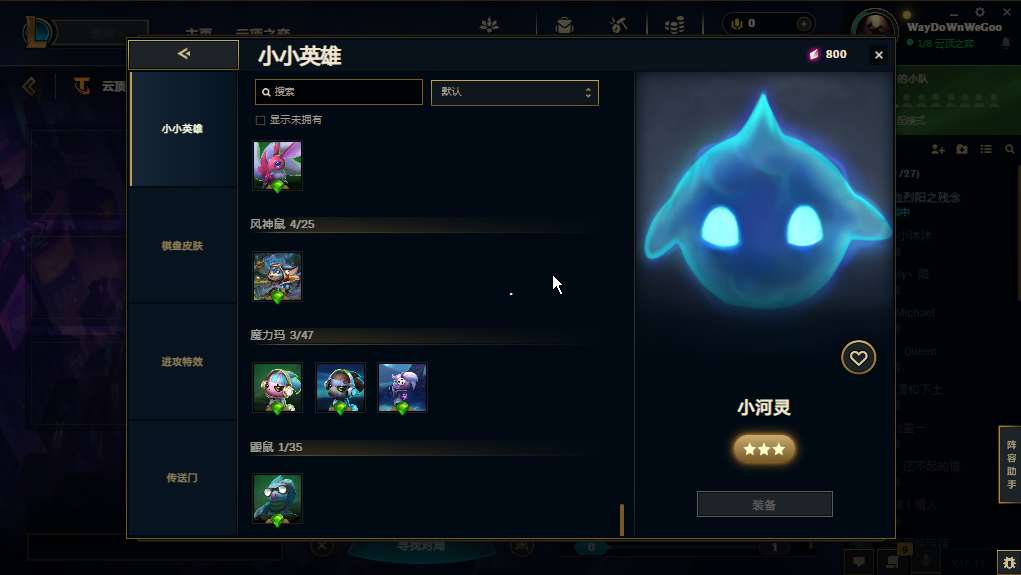Click the three-star tier badge under 小河灵
This screenshot has width=1021, height=575.
coord(764,449)
